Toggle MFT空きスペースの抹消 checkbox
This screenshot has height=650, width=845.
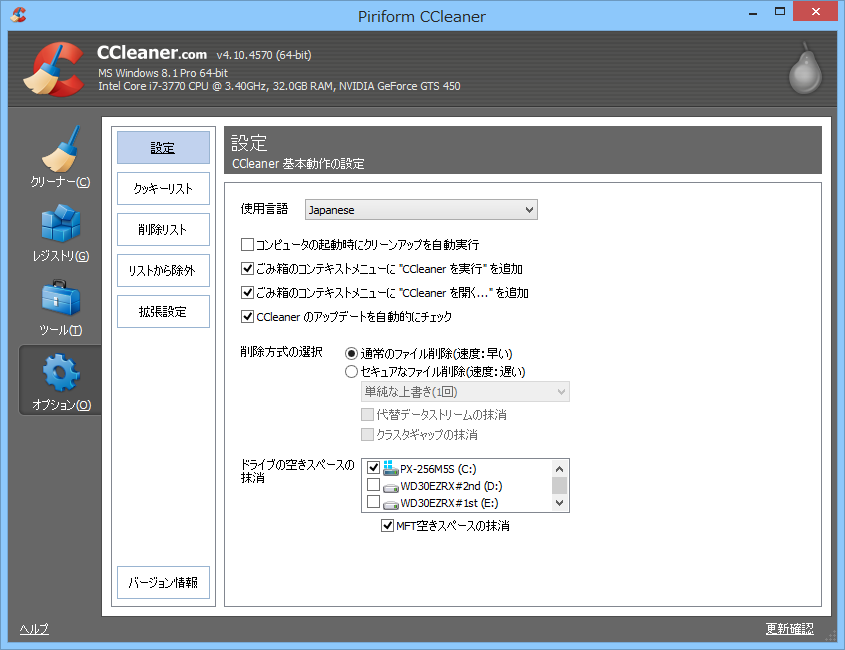click(387, 525)
